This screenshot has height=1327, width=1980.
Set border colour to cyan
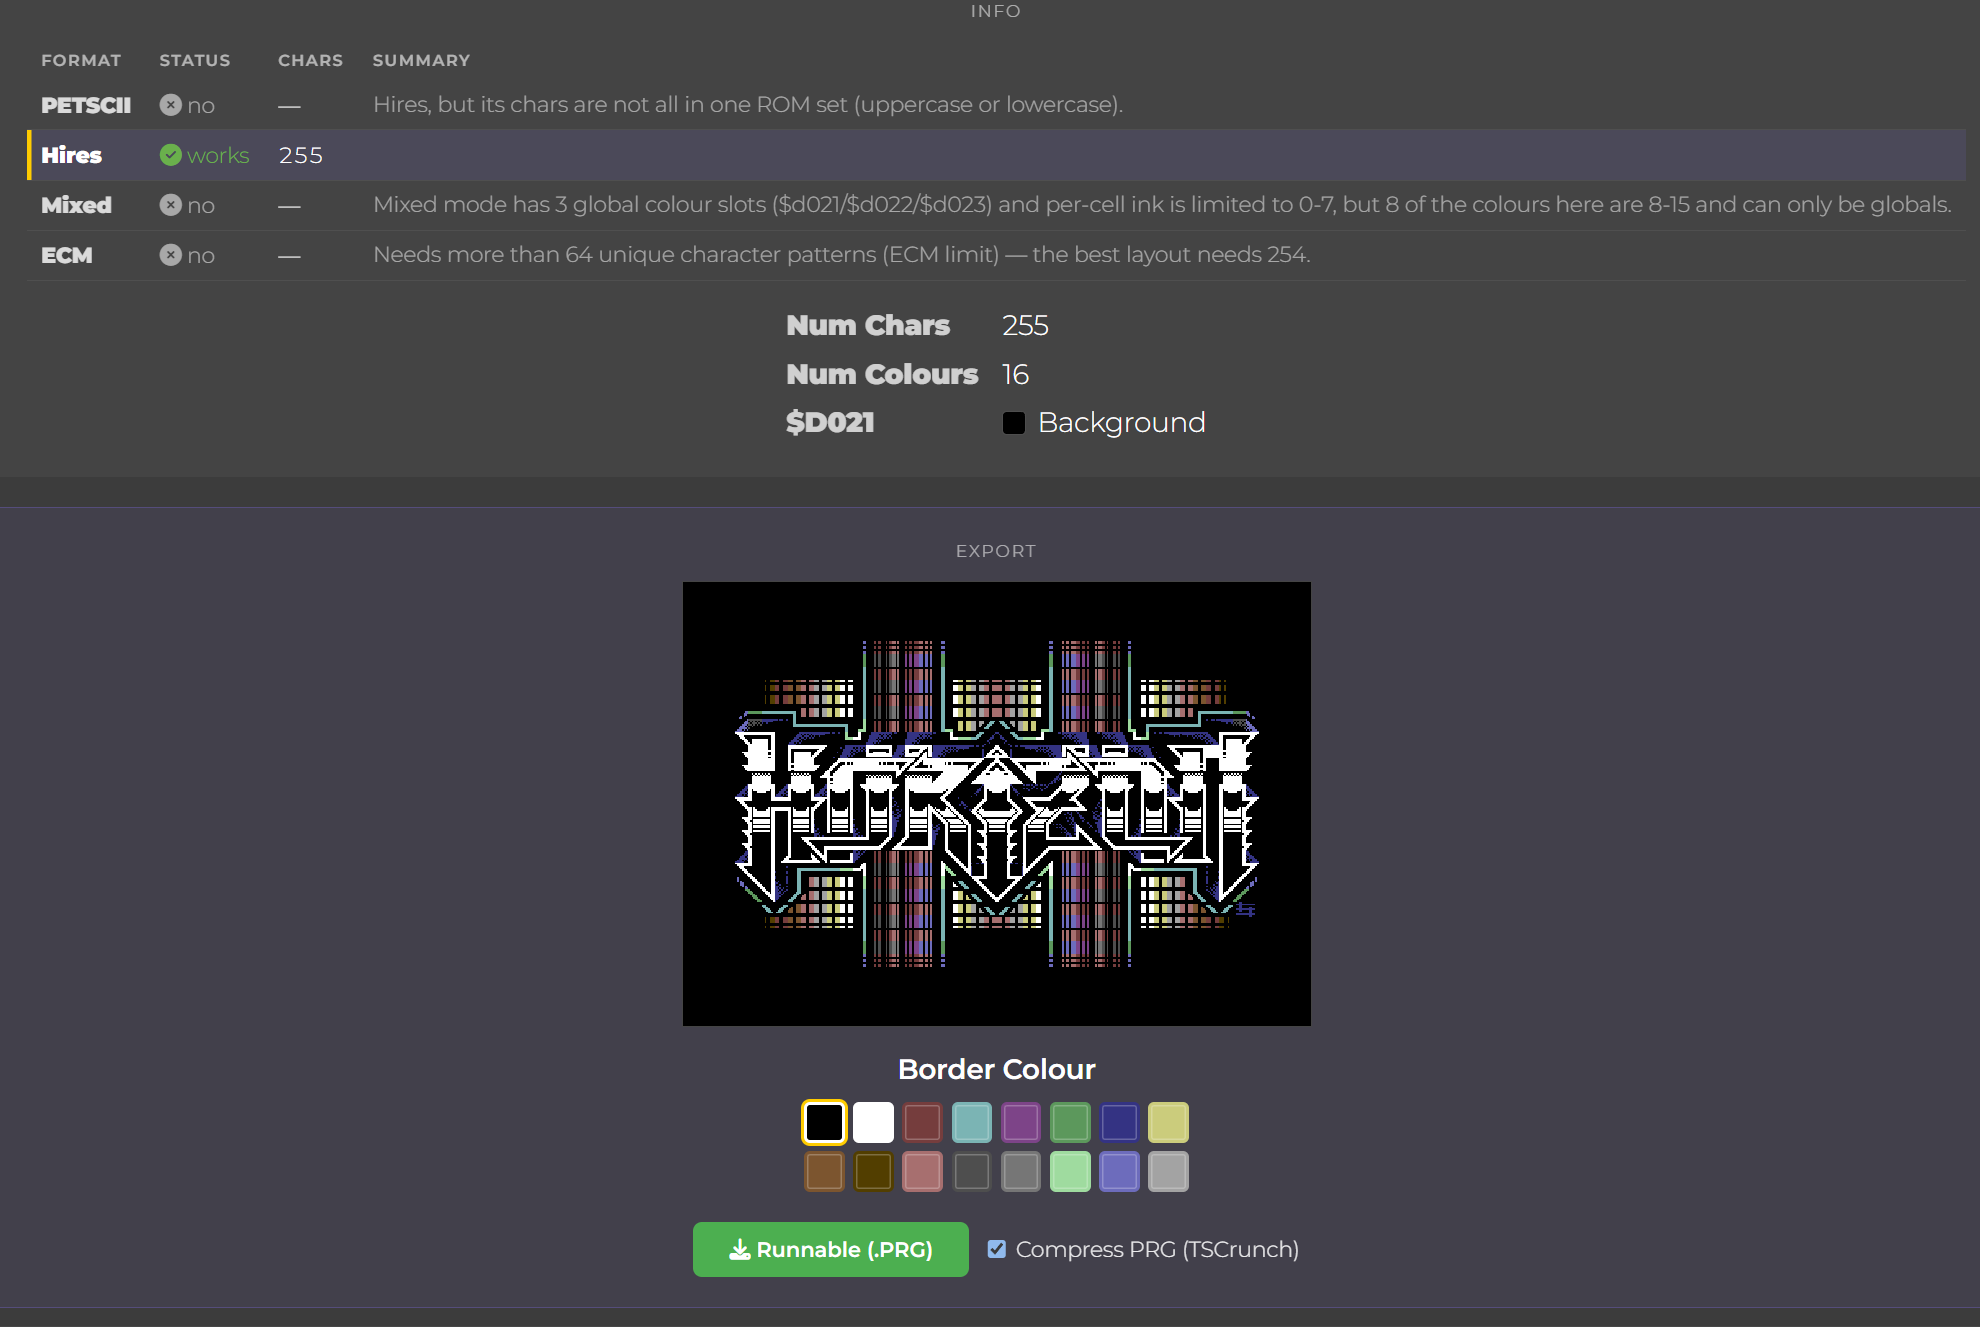(971, 1122)
